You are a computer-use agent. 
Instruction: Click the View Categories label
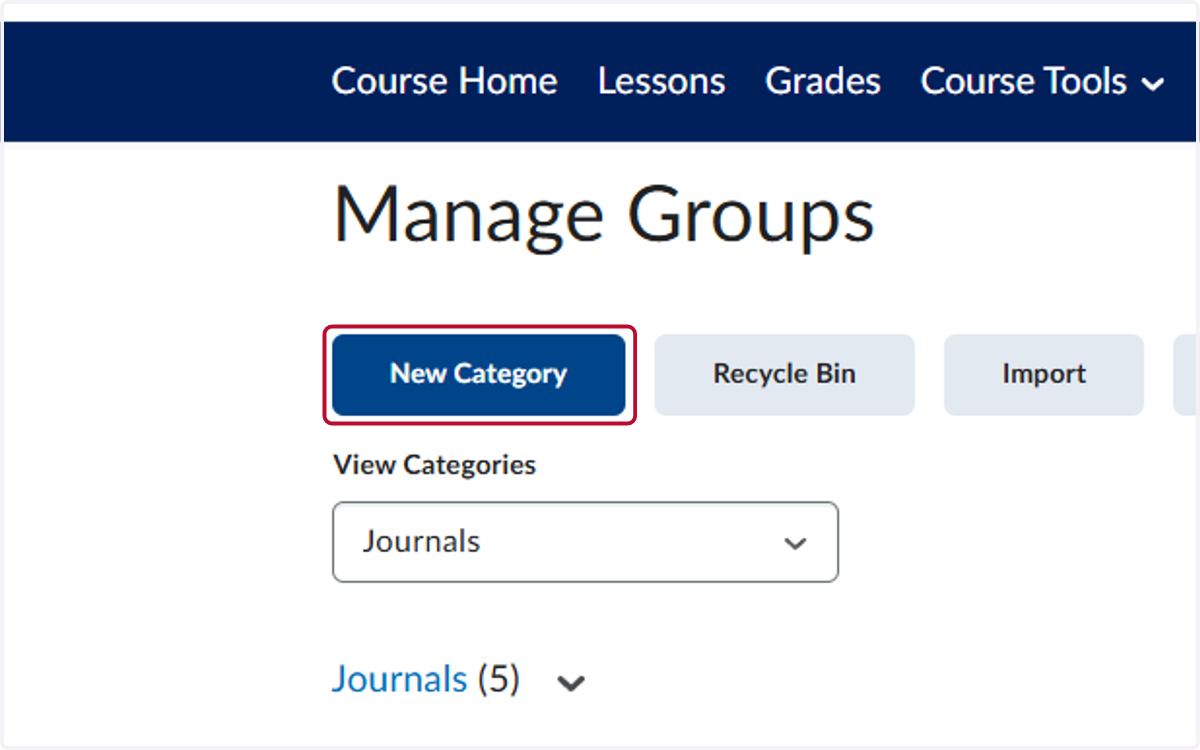click(x=434, y=465)
